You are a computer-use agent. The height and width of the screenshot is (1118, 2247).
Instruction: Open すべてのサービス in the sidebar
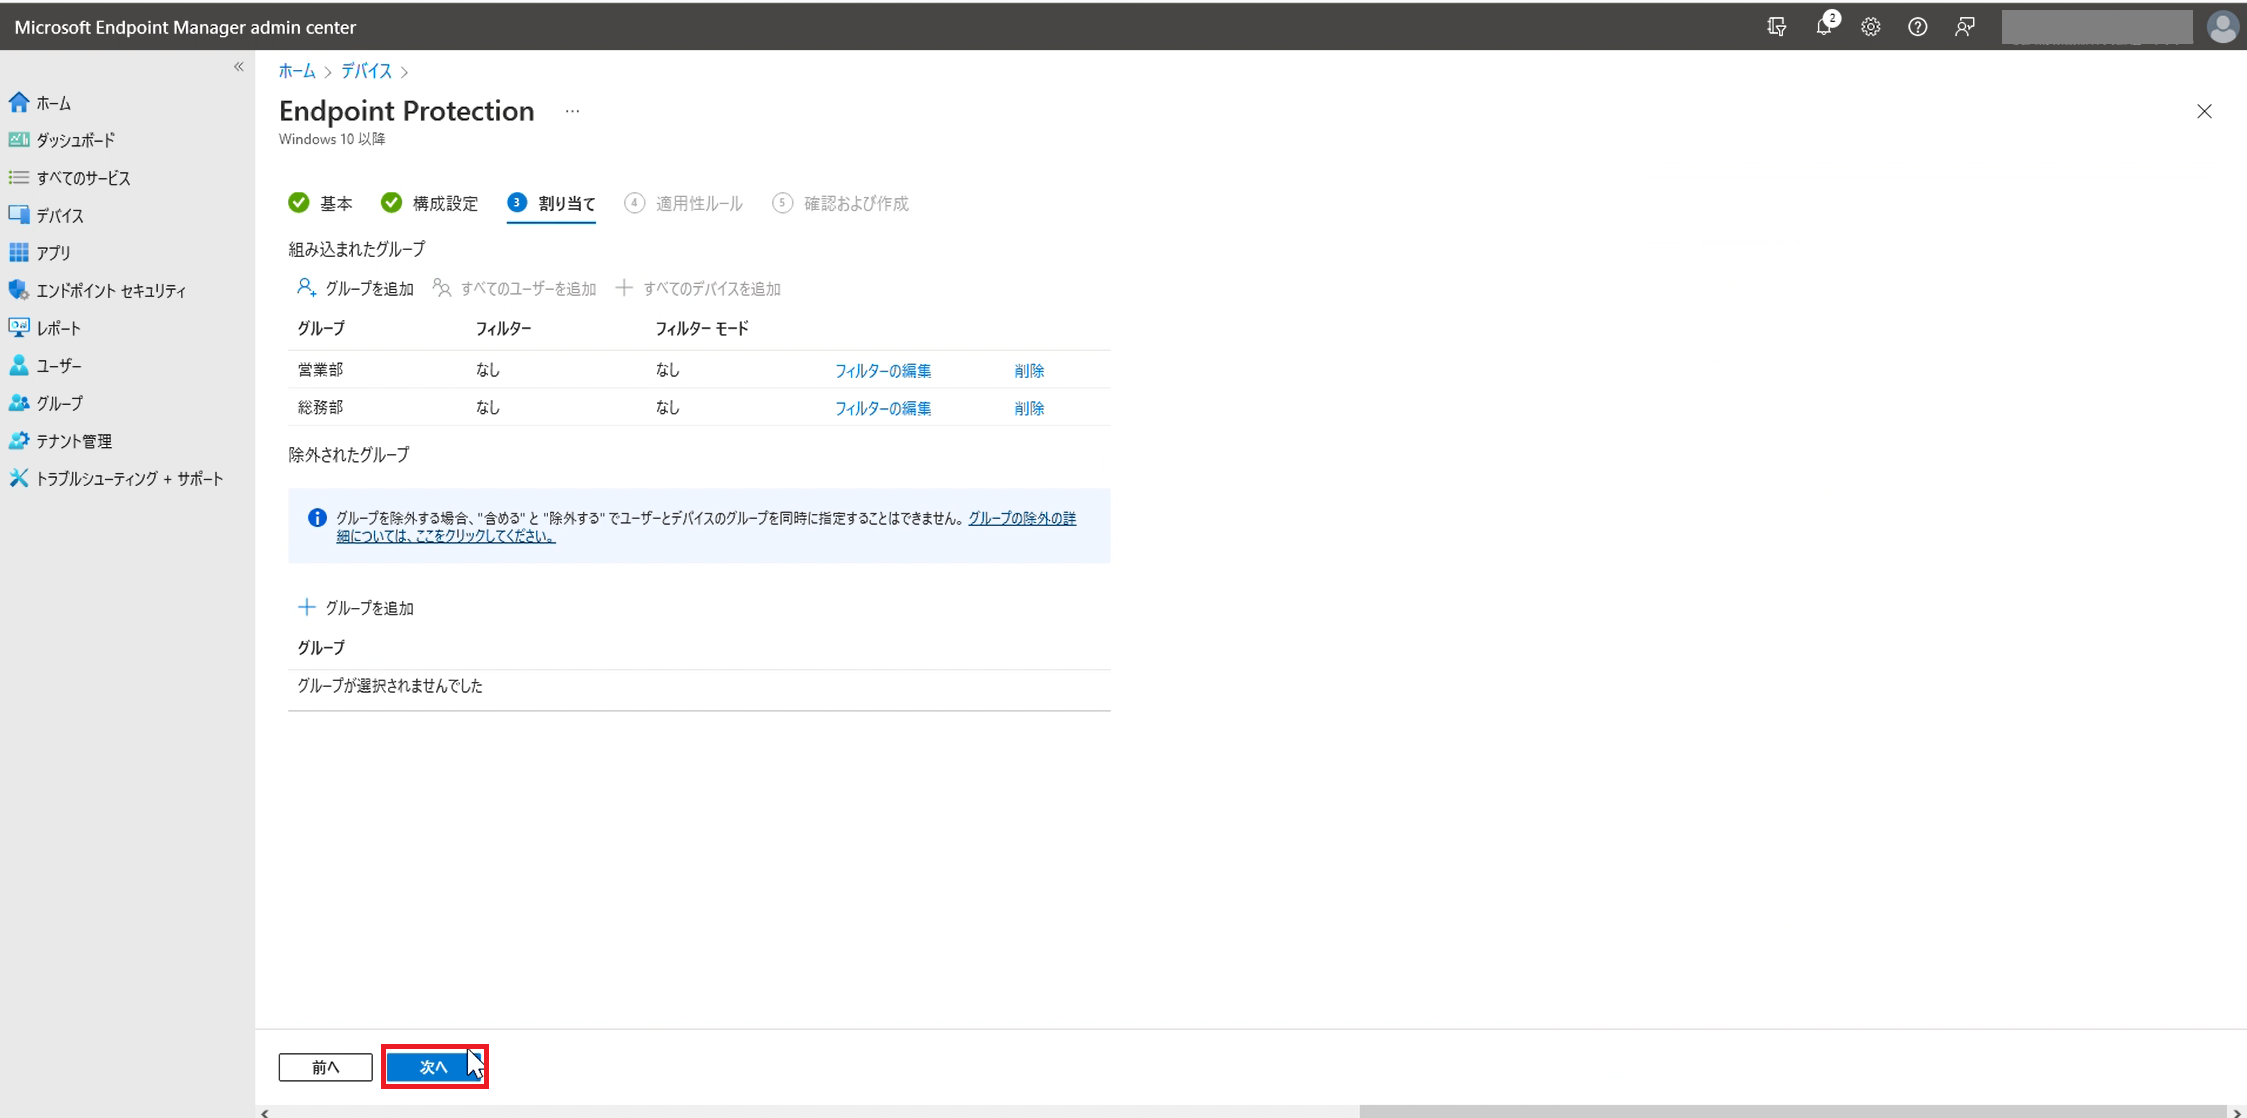[70, 178]
